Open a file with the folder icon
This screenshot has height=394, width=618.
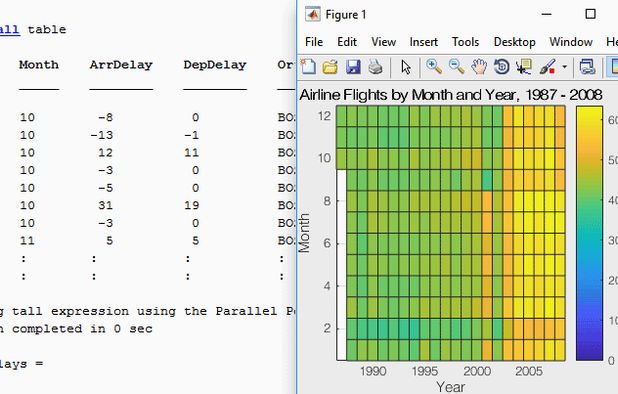(330, 67)
